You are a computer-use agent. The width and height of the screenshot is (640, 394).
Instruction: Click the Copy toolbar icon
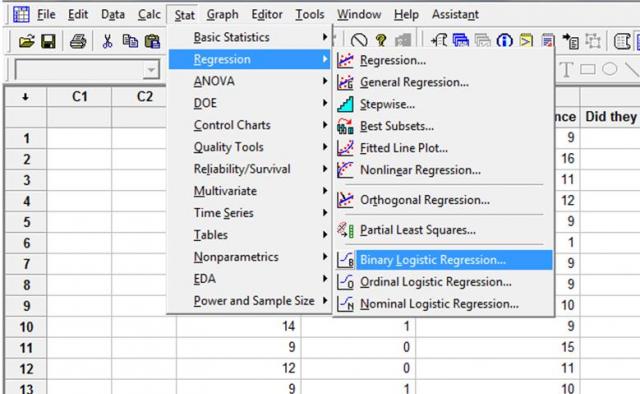(x=130, y=41)
